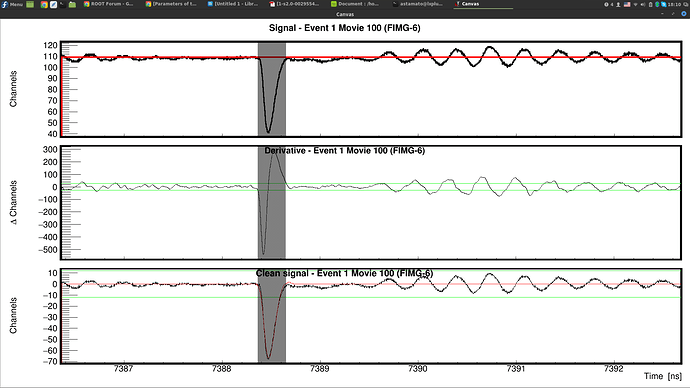This screenshot has width=690, height=388.
Task: Open the battery status tray icon
Action: coord(650,4)
